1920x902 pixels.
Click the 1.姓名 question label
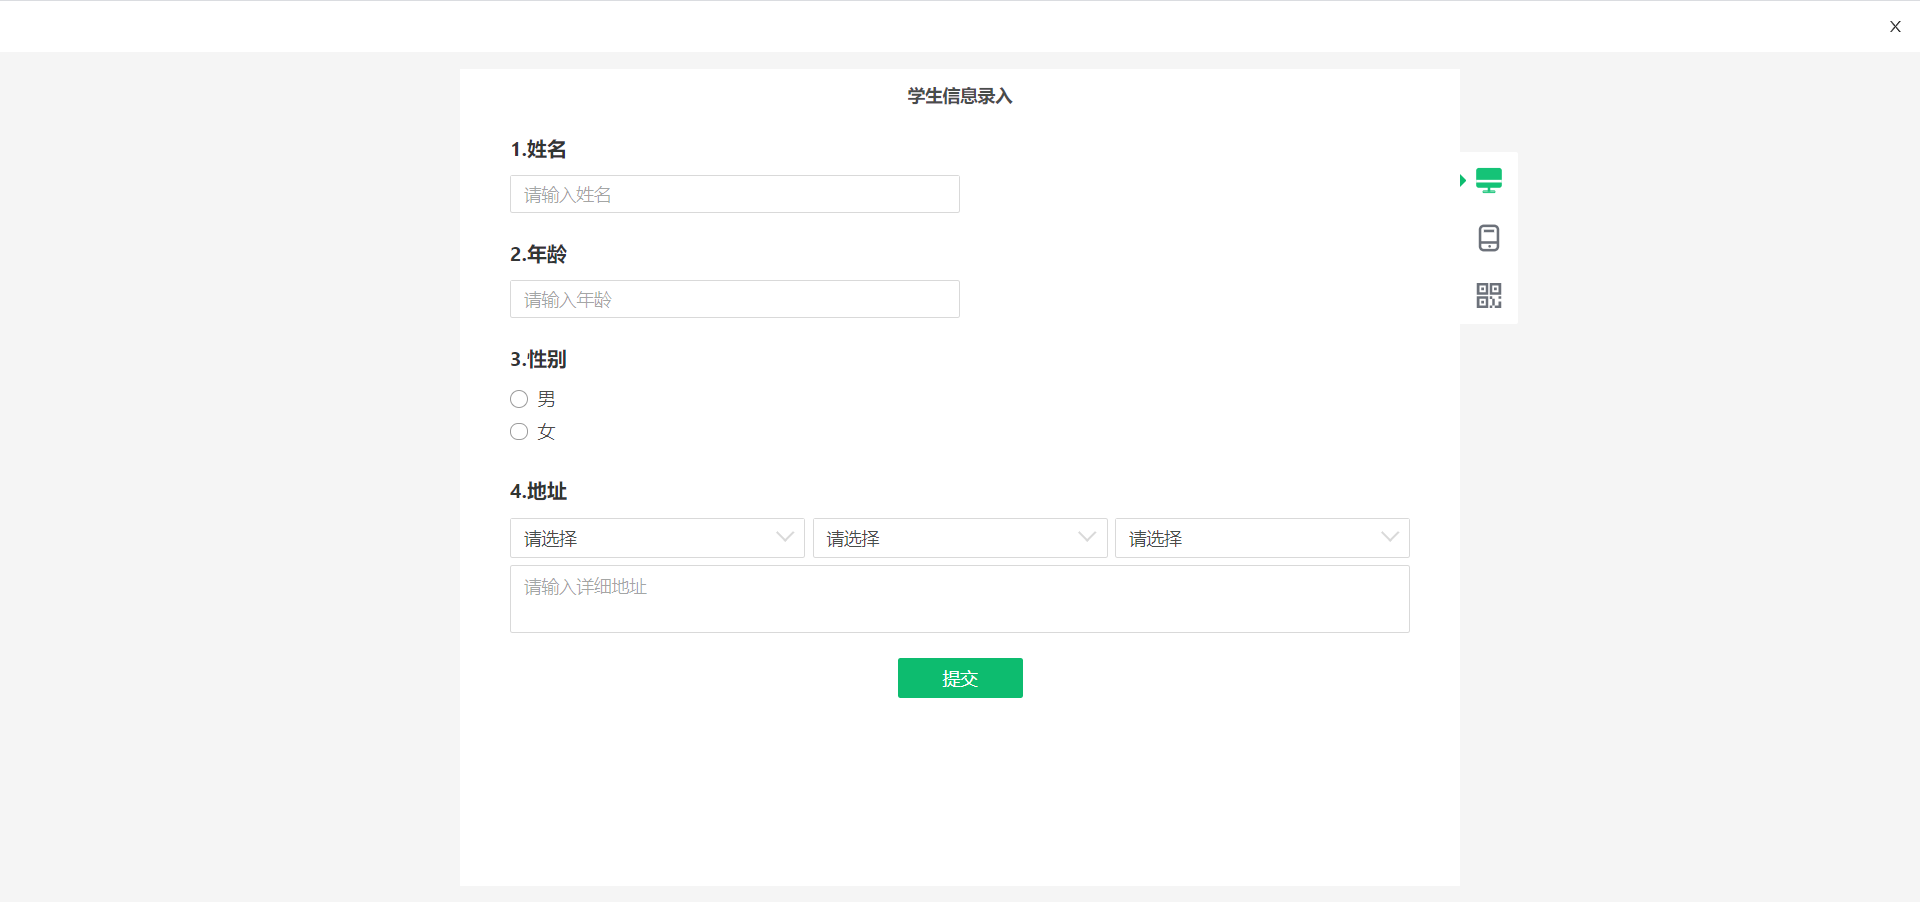[538, 149]
